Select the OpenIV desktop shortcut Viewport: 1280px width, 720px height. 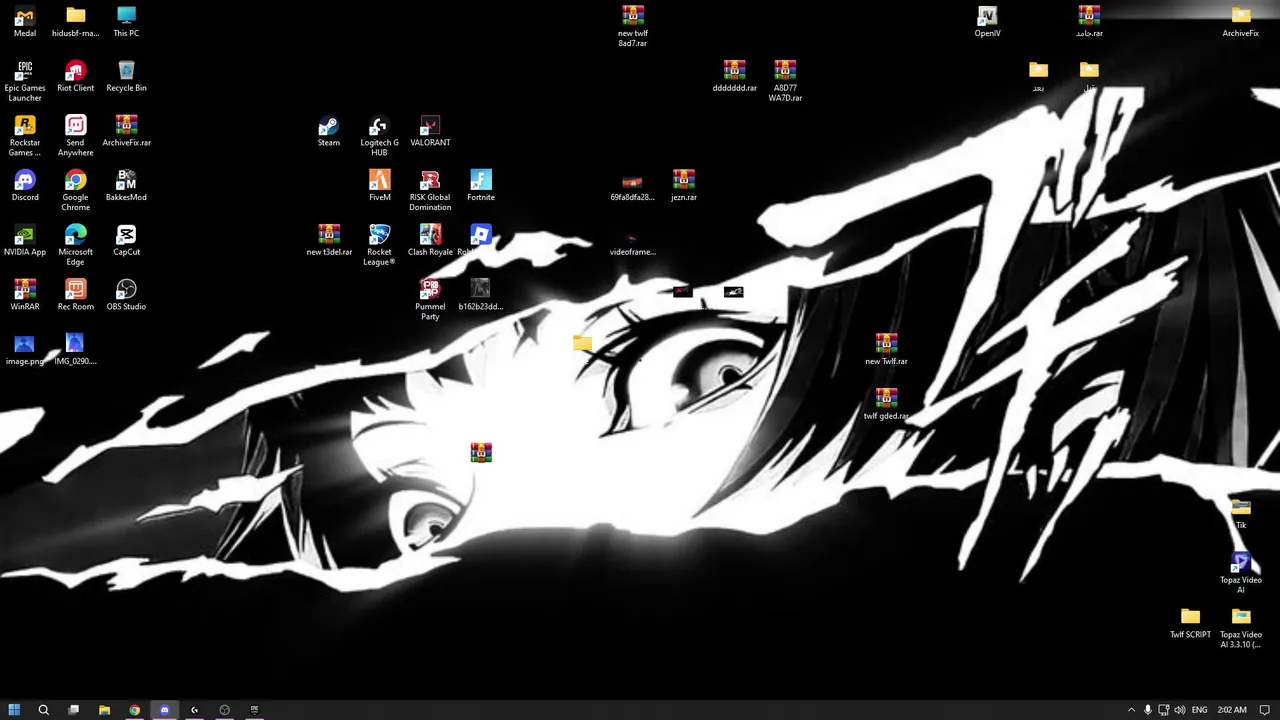(x=987, y=22)
